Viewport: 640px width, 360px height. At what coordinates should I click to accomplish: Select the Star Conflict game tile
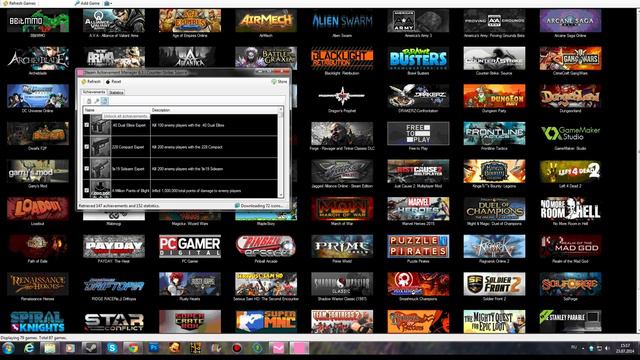[114, 322]
